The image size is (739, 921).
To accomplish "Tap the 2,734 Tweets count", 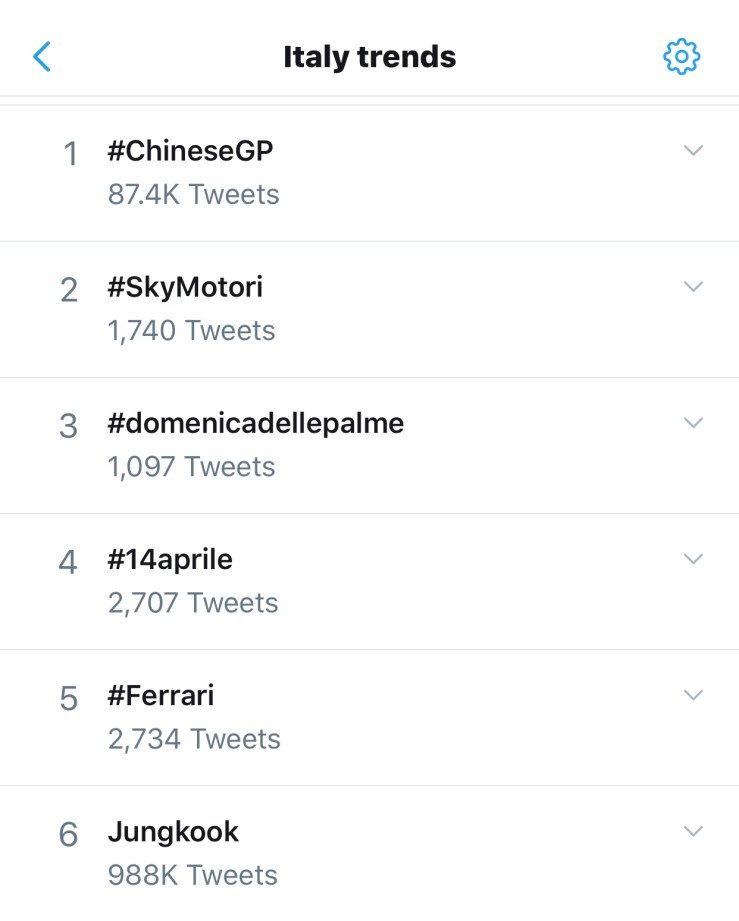I will click(x=194, y=739).
